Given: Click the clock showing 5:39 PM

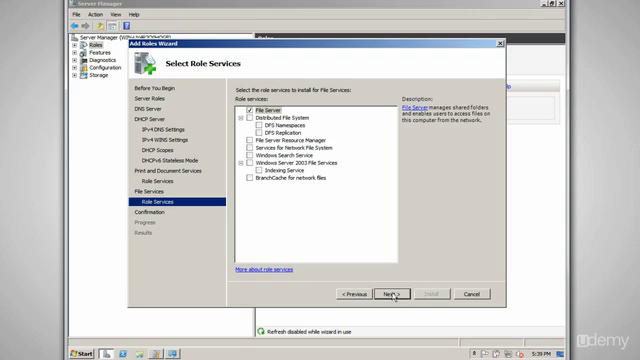Looking at the screenshot, I should coord(541,354).
